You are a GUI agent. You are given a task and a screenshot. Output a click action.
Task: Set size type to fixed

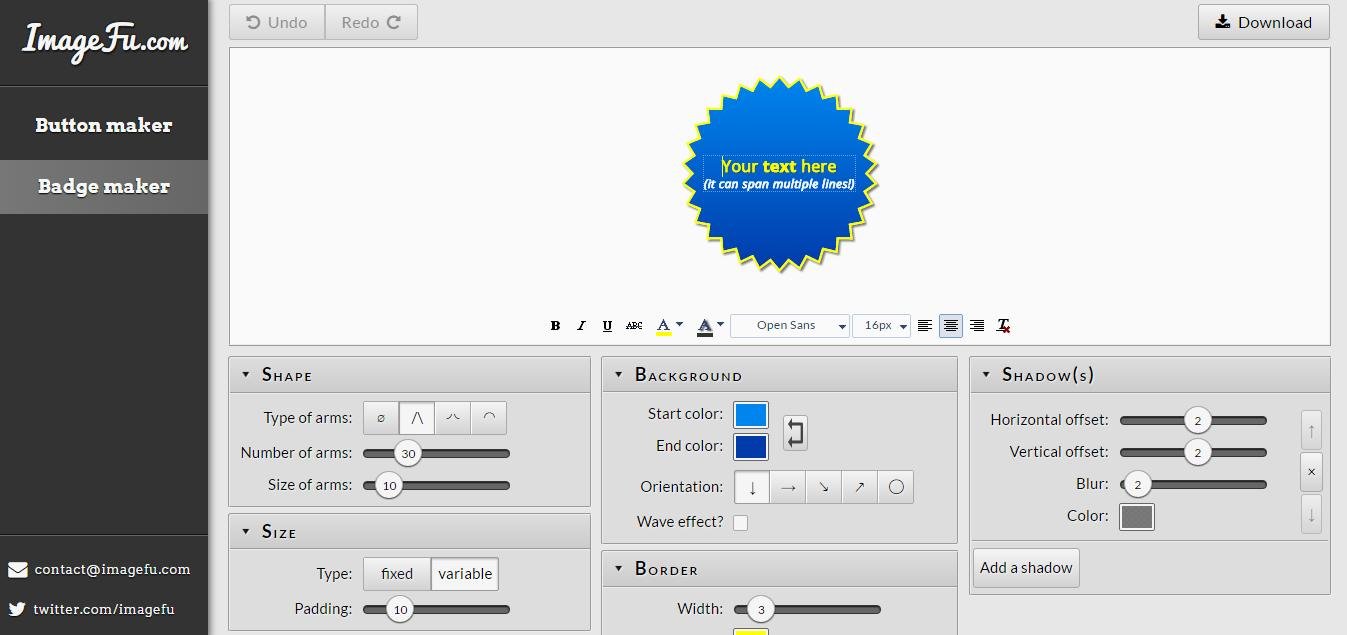click(397, 574)
